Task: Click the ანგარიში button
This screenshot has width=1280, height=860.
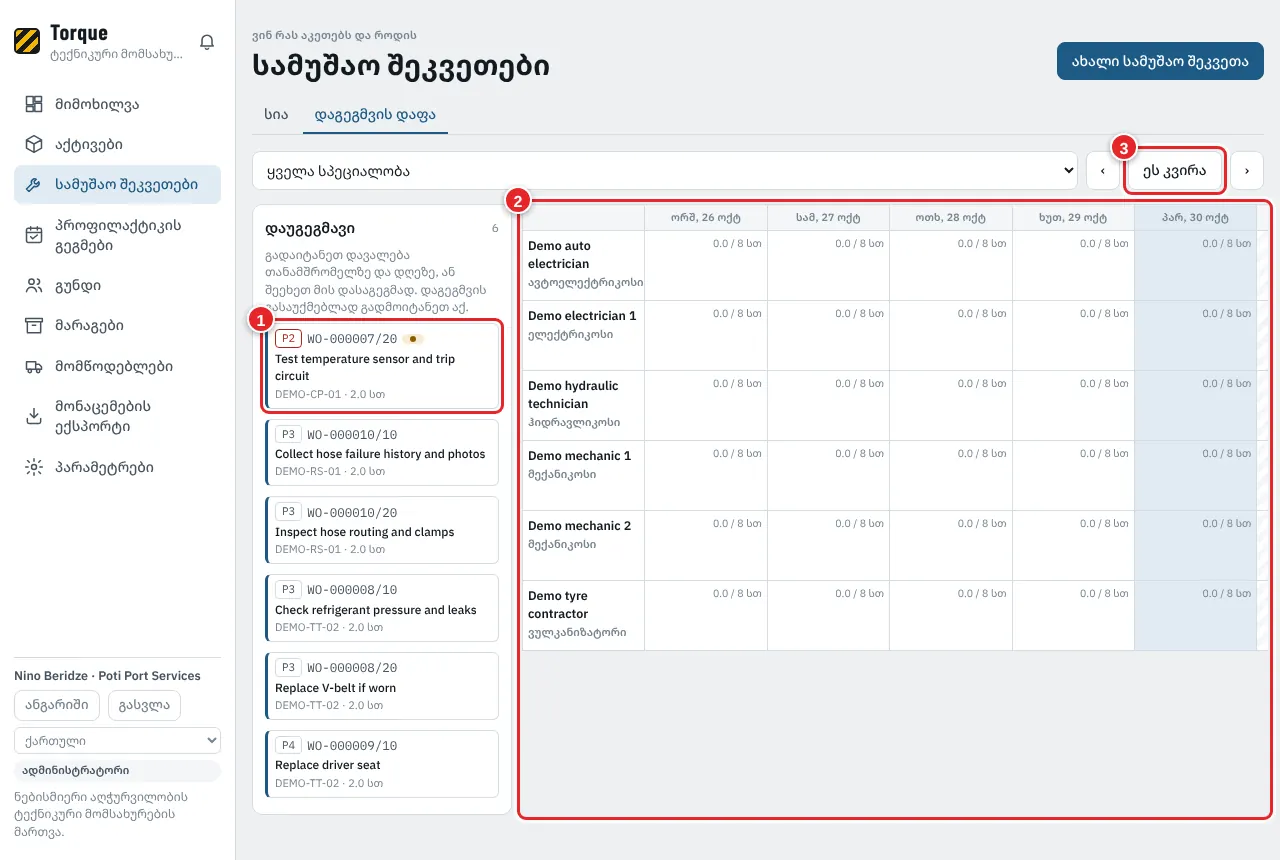Action: pyautogui.click(x=57, y=705)
